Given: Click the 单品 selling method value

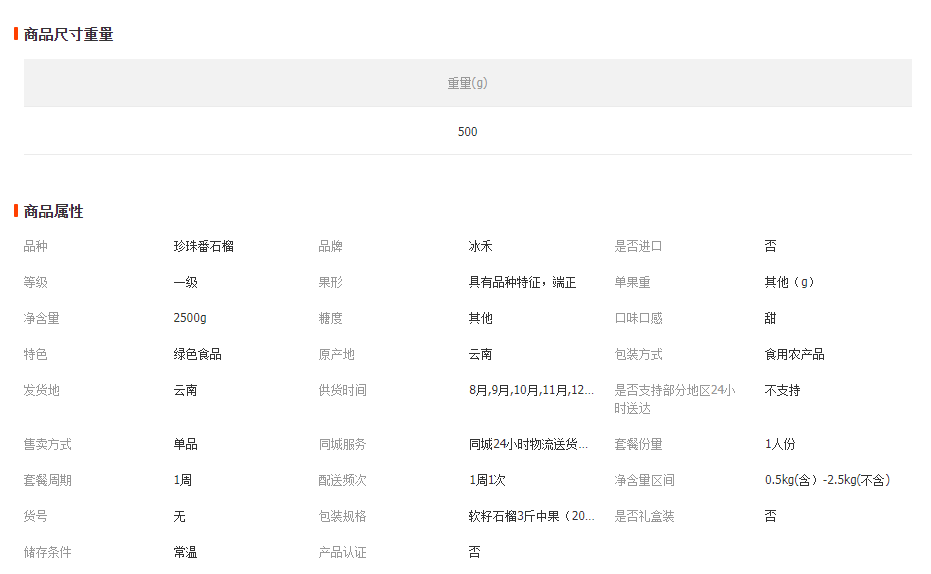Looking at the screenshot, I should click(185, 444).
